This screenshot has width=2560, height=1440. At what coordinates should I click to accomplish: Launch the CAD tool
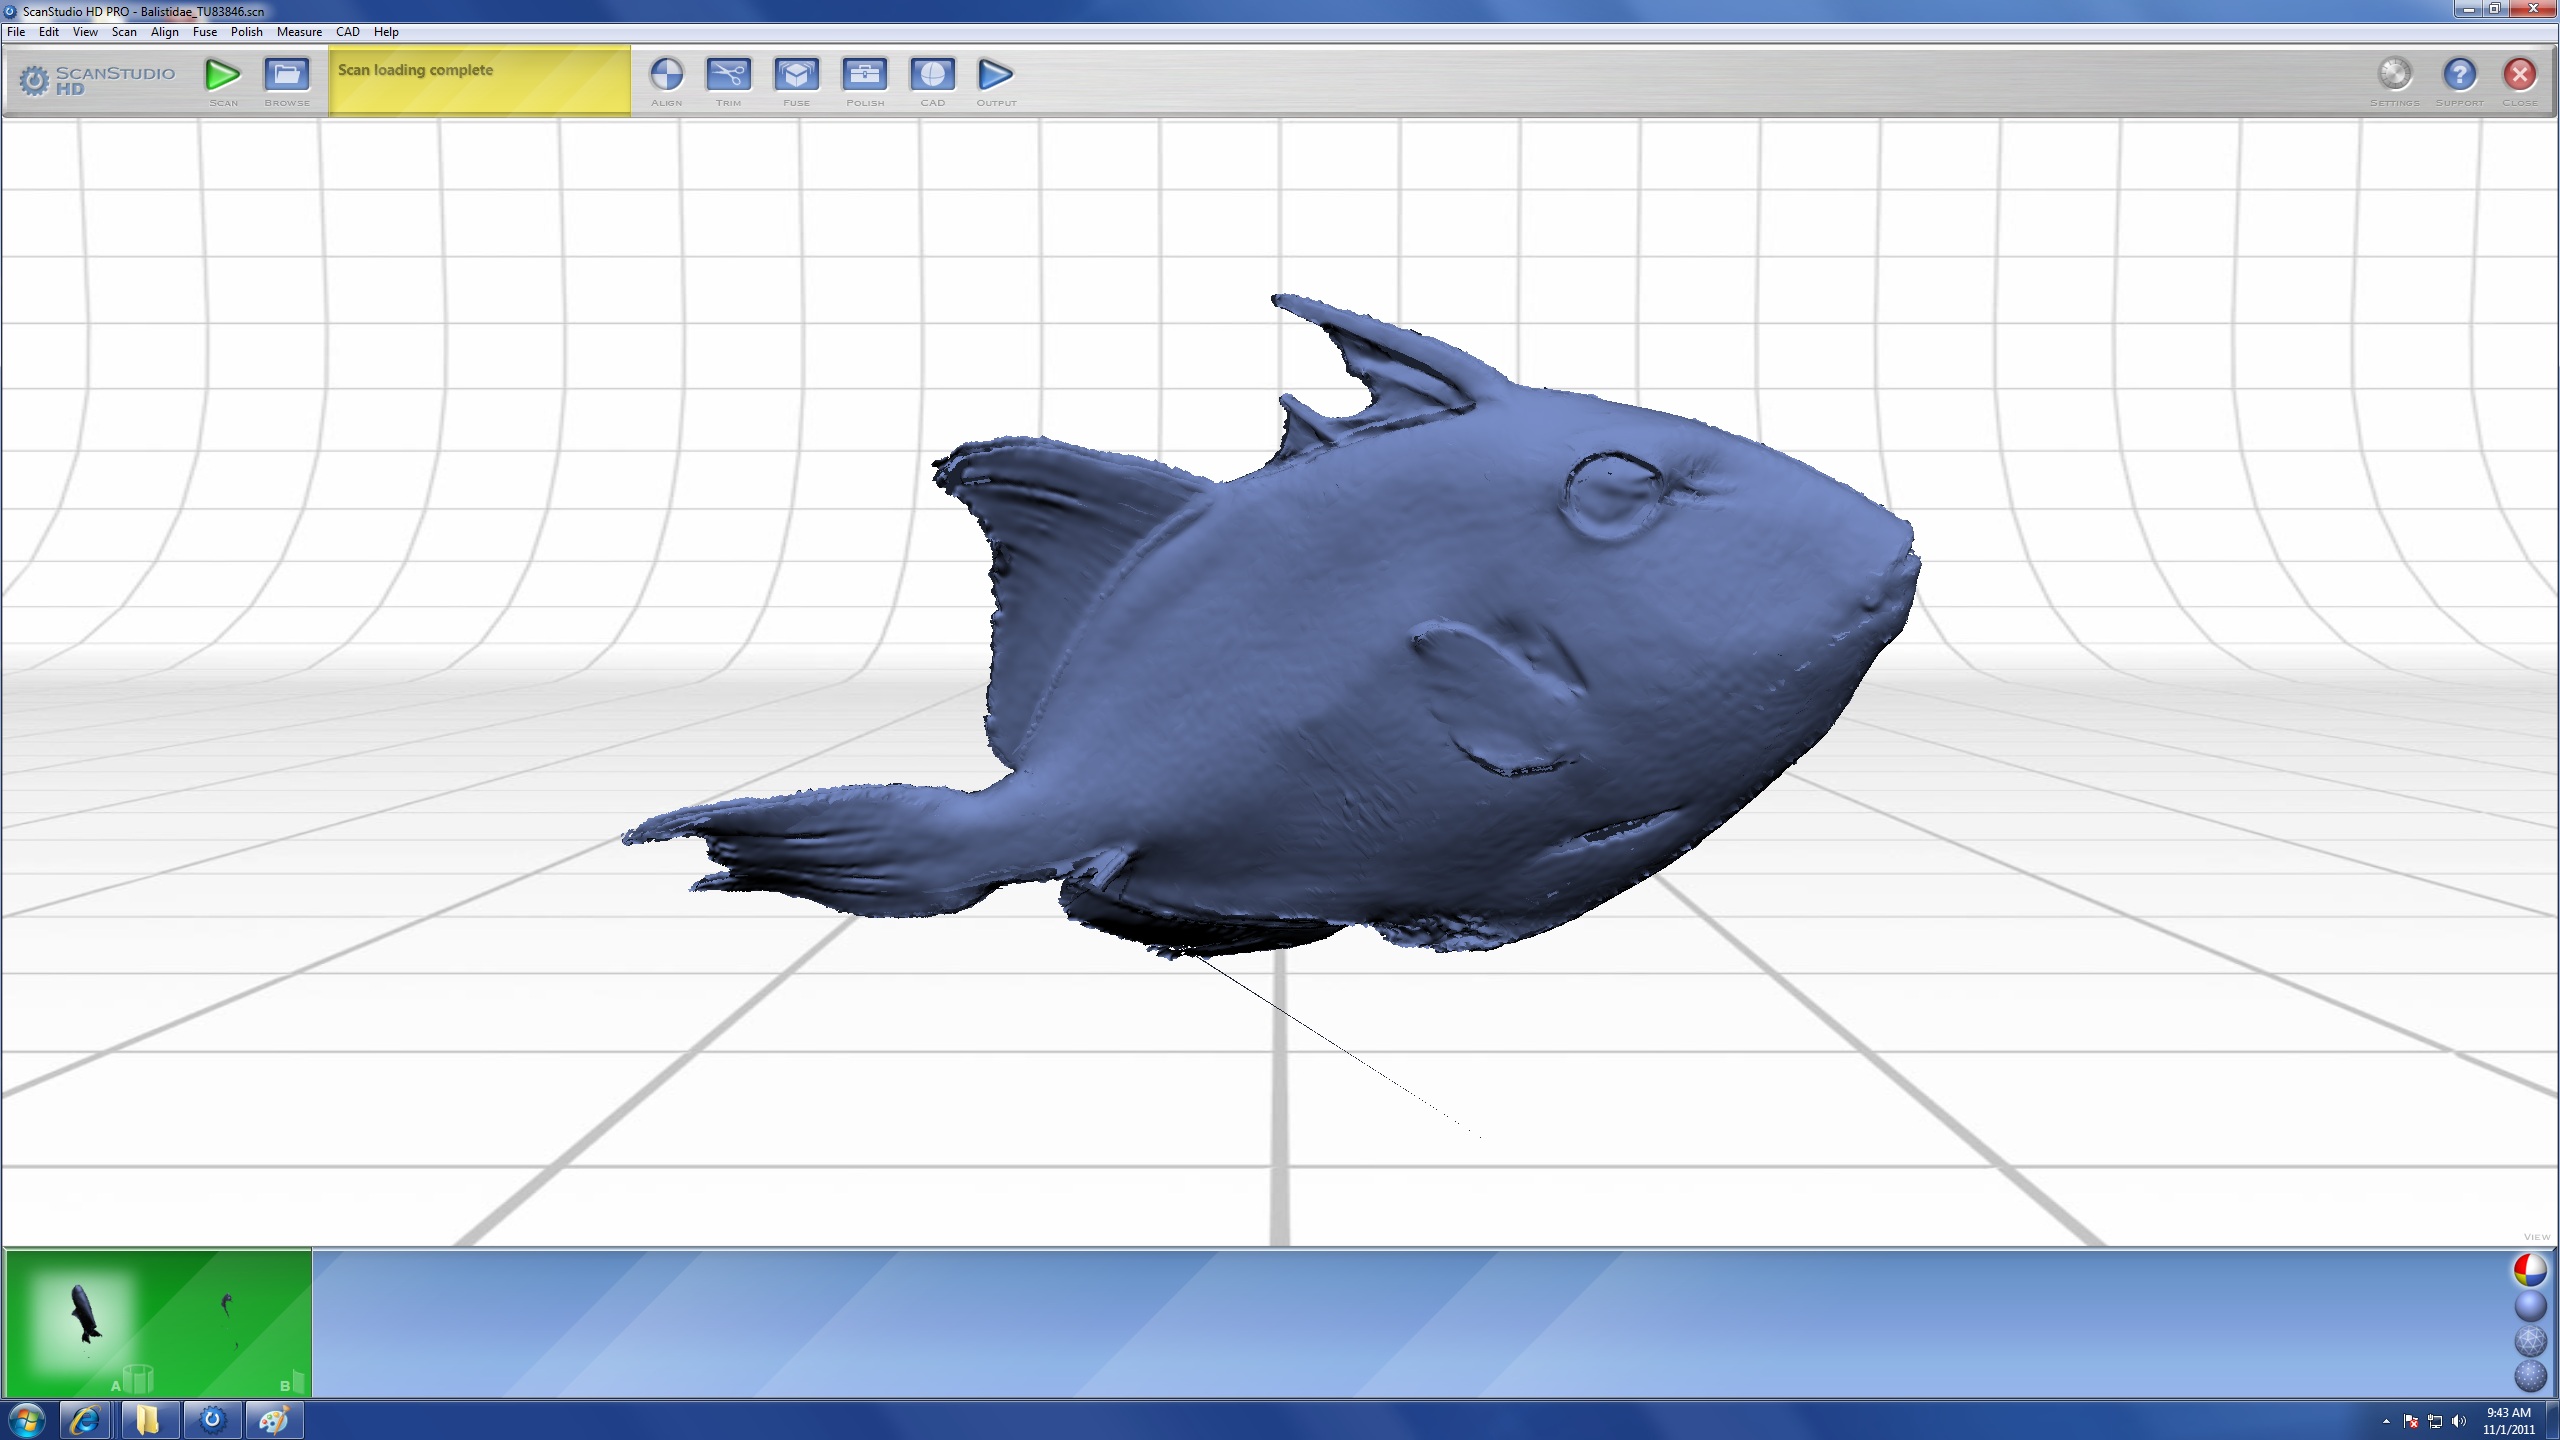(932, 75)
